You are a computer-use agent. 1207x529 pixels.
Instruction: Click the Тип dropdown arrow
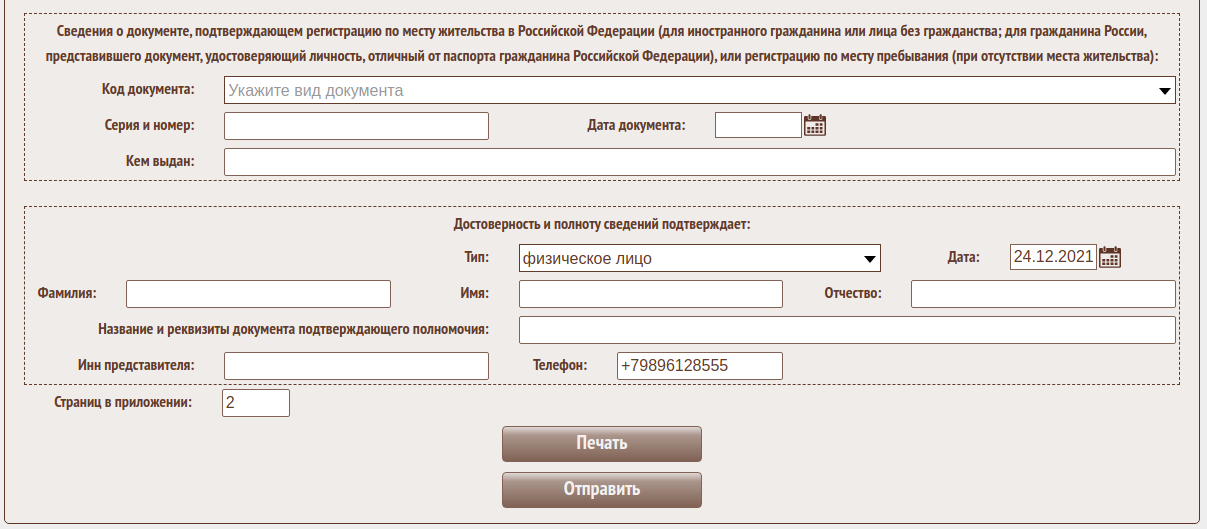(x=870, y=259)
